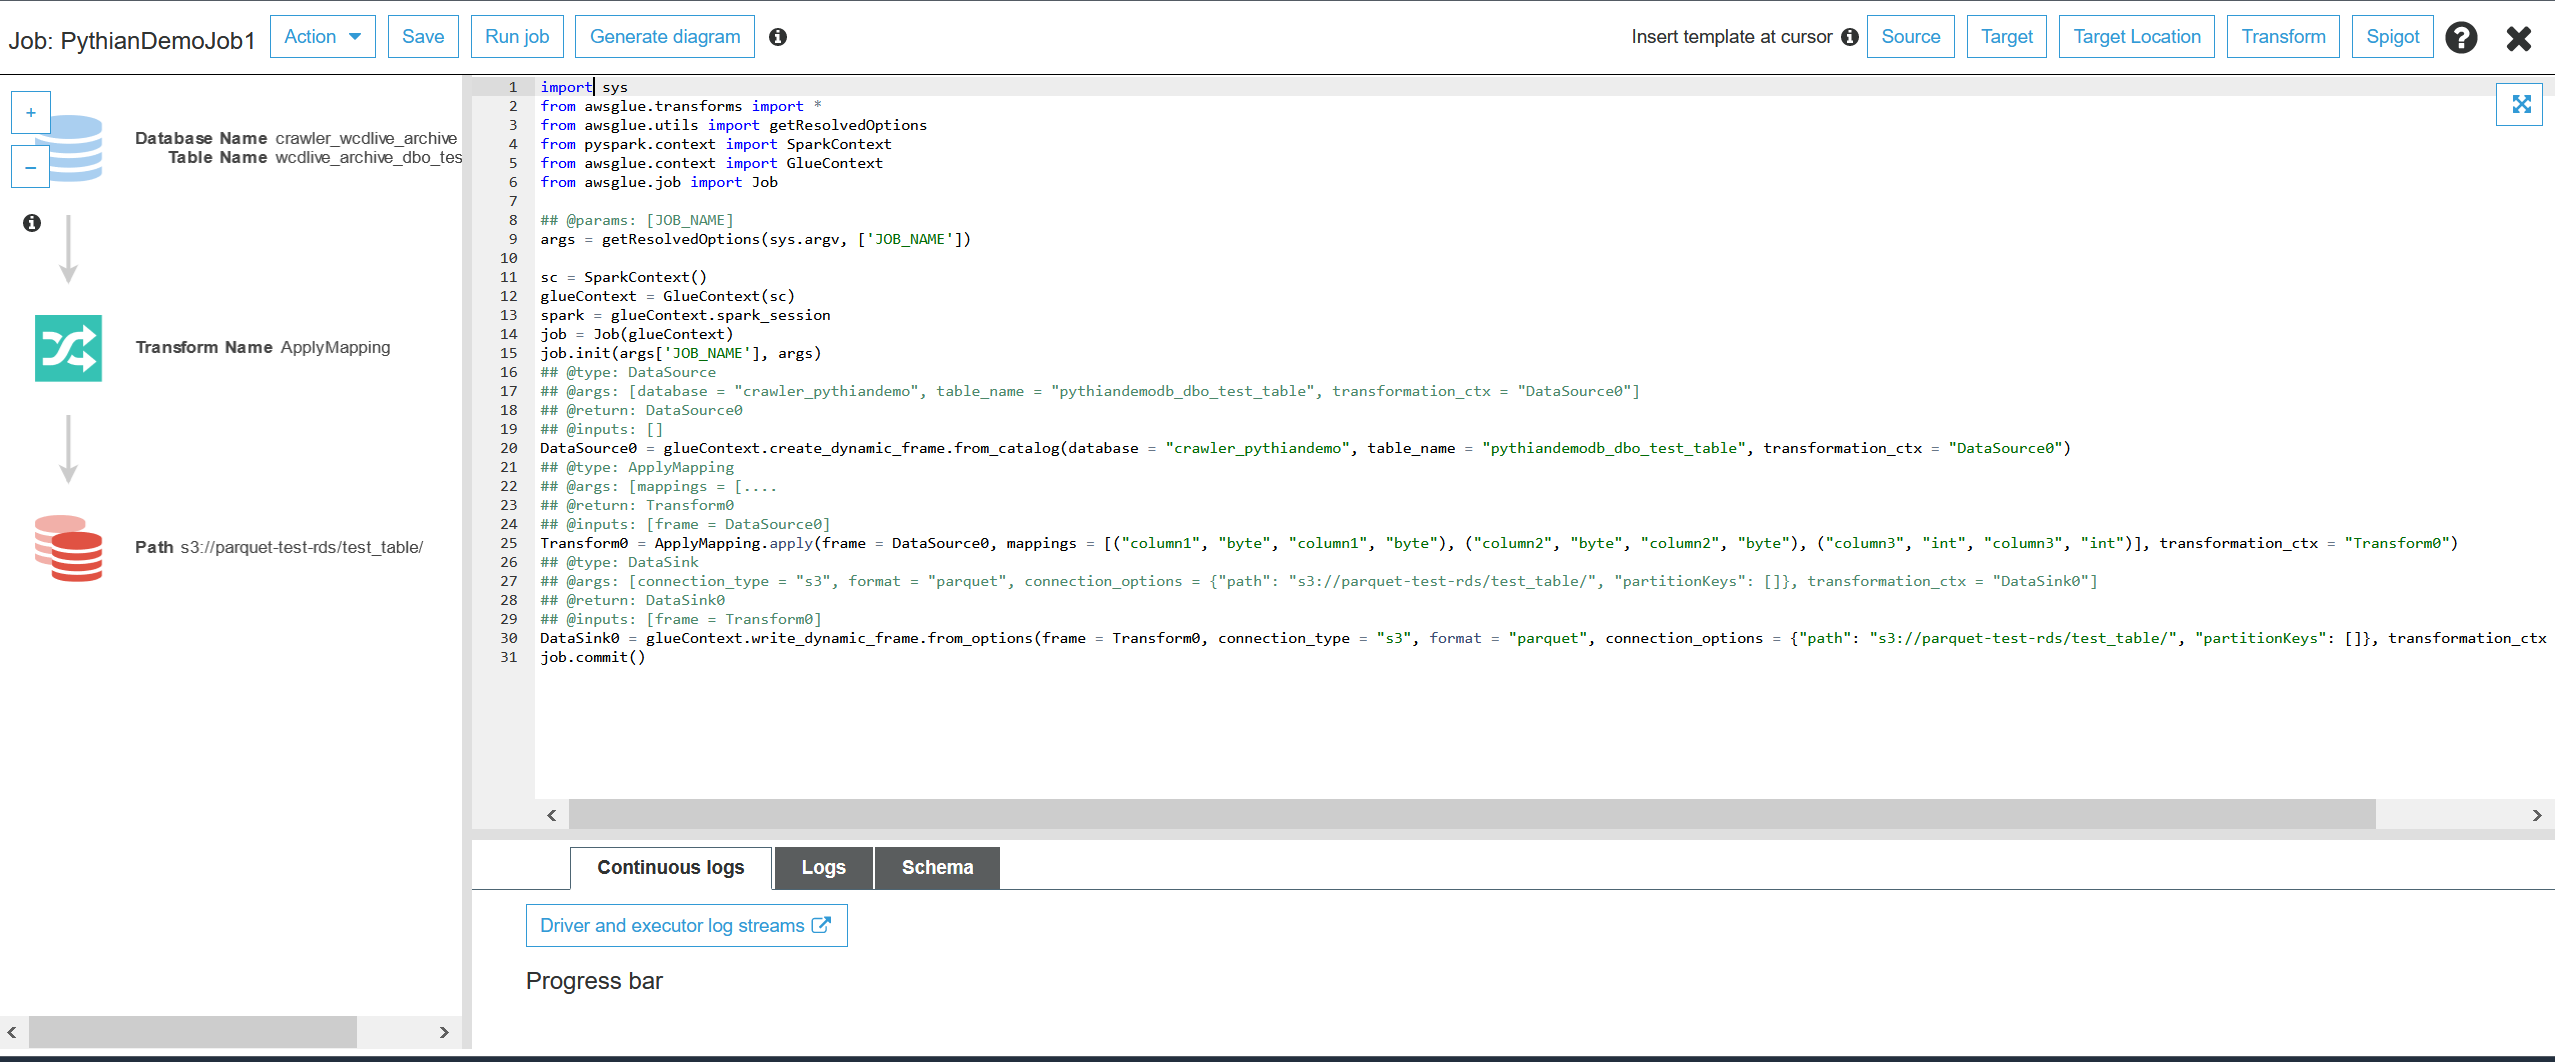
Task: Click the help question mark icon
Action: (x=2461, y=38)
